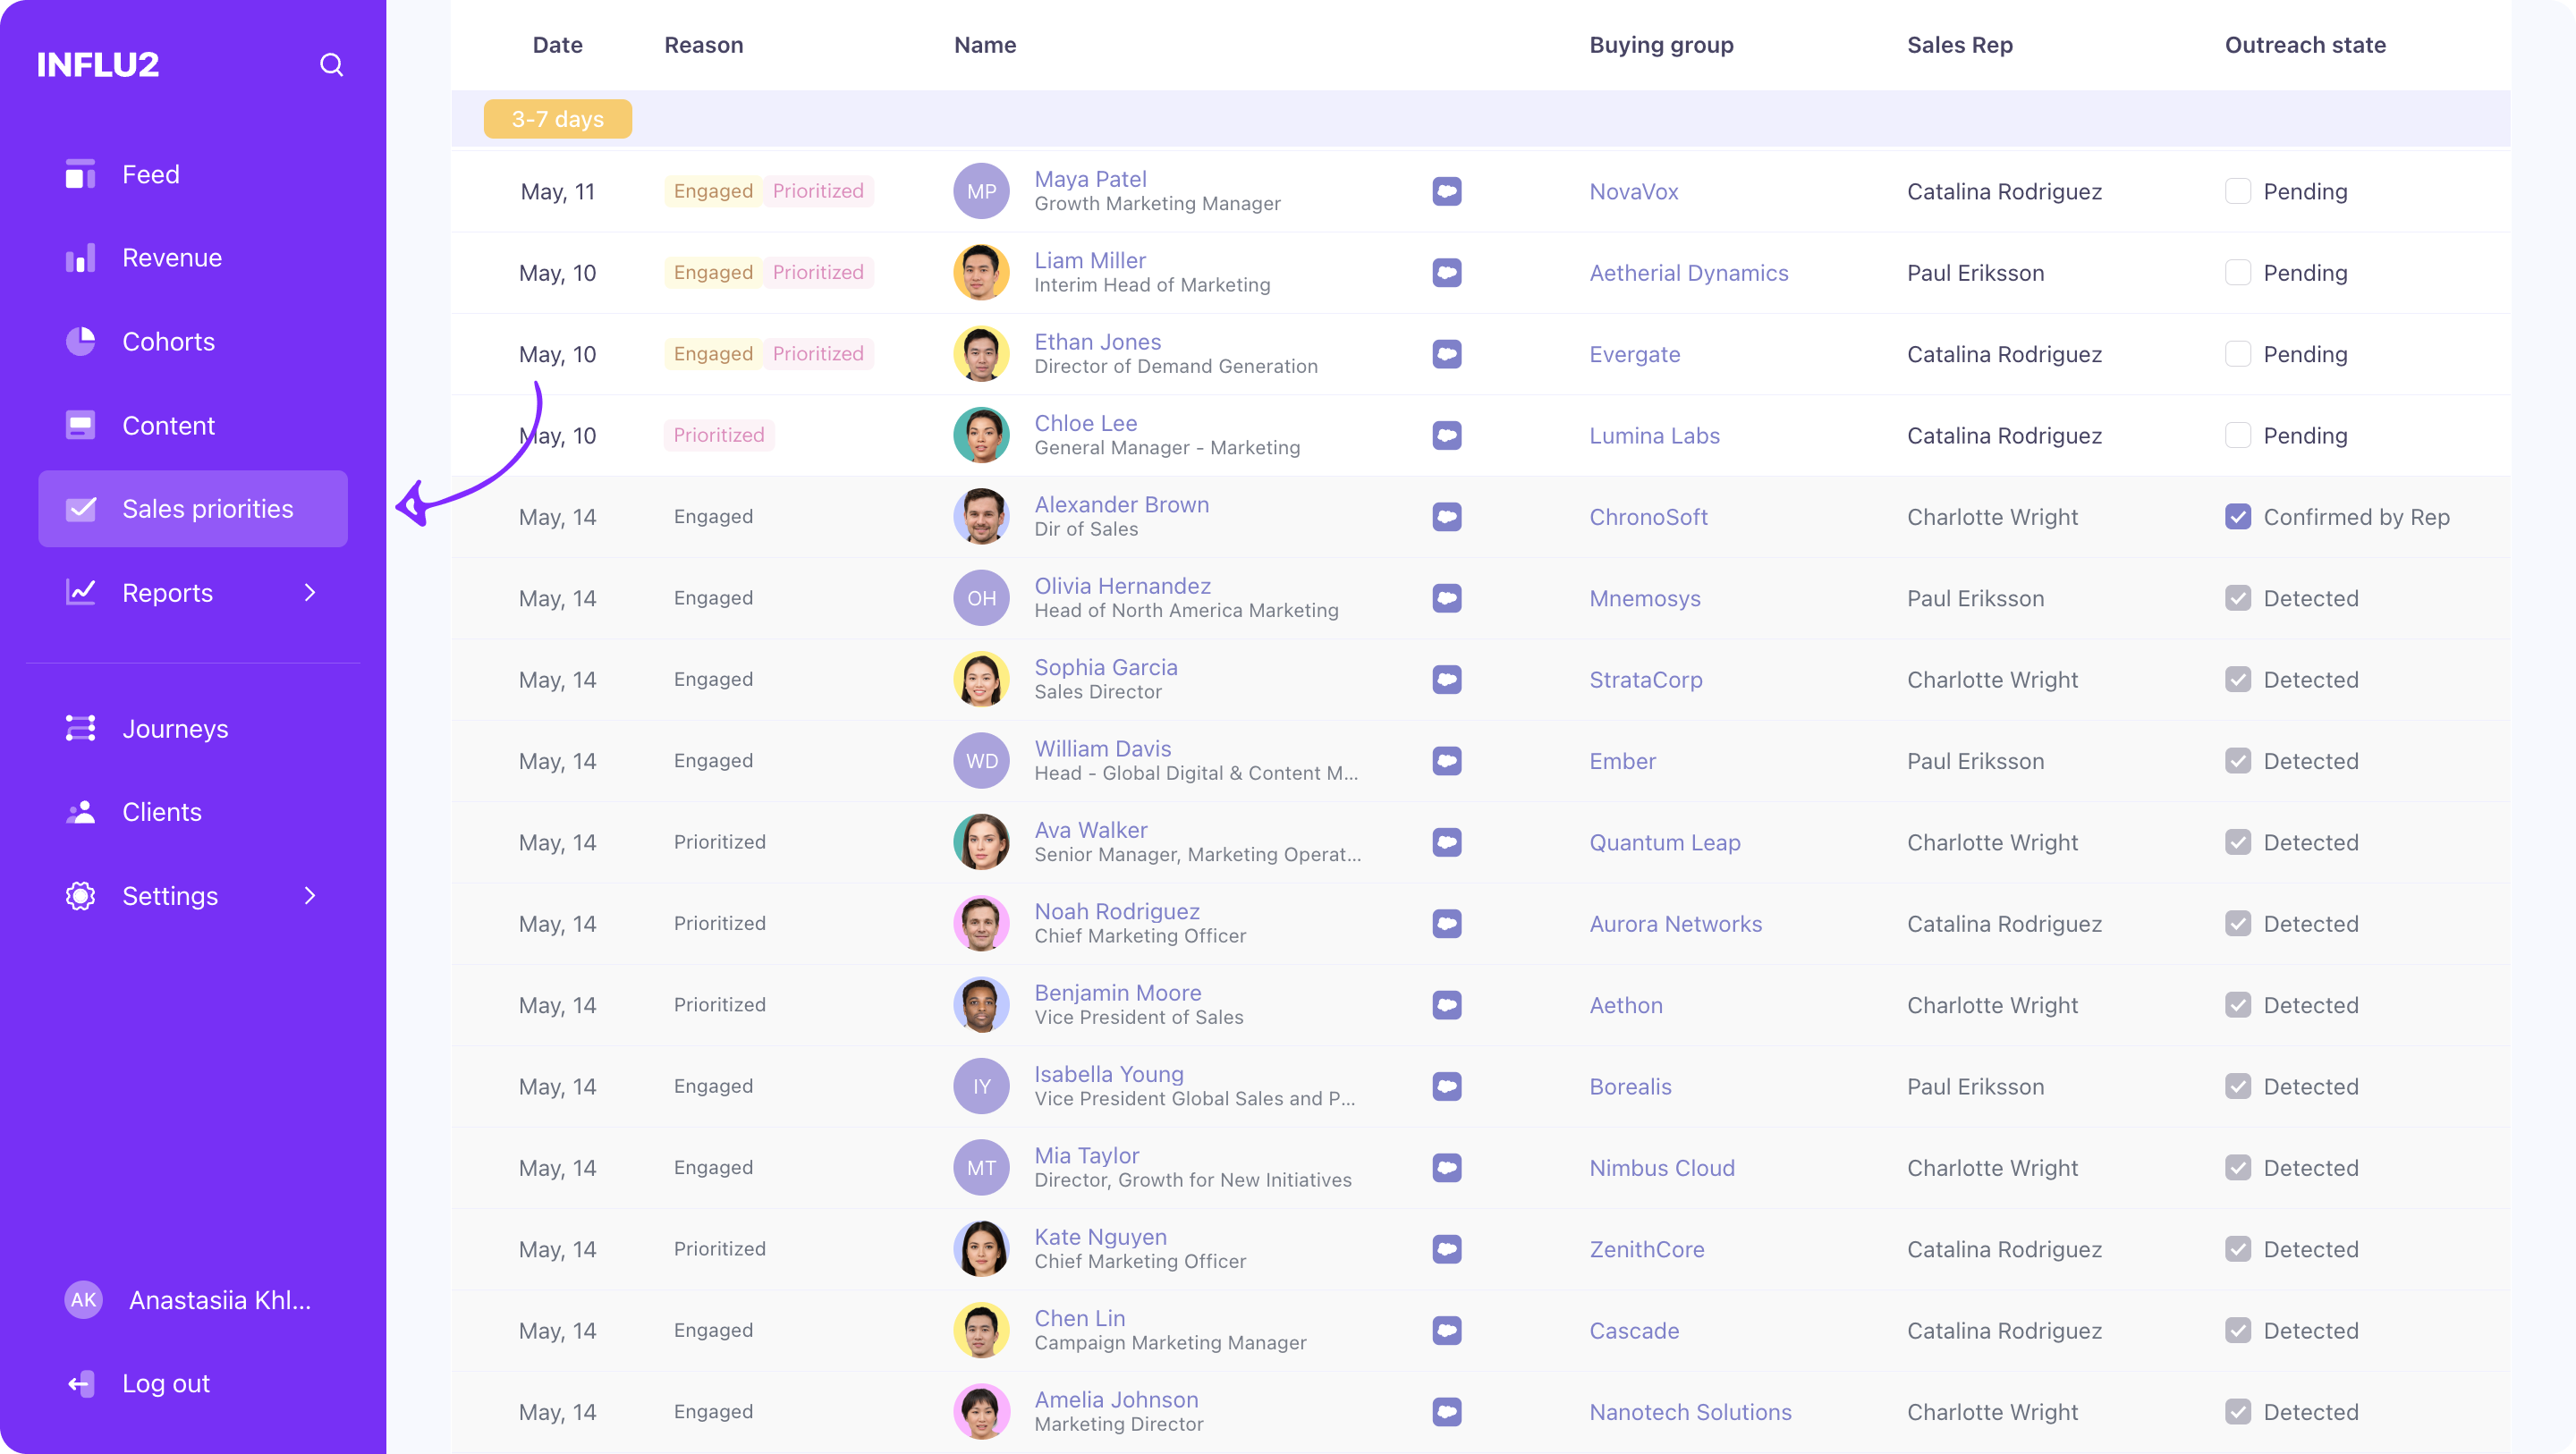Viewport: 2576px width, 1454px height.
Task: Click the Anastasiia Khl... account name
Action: [x=220, y=1300]
